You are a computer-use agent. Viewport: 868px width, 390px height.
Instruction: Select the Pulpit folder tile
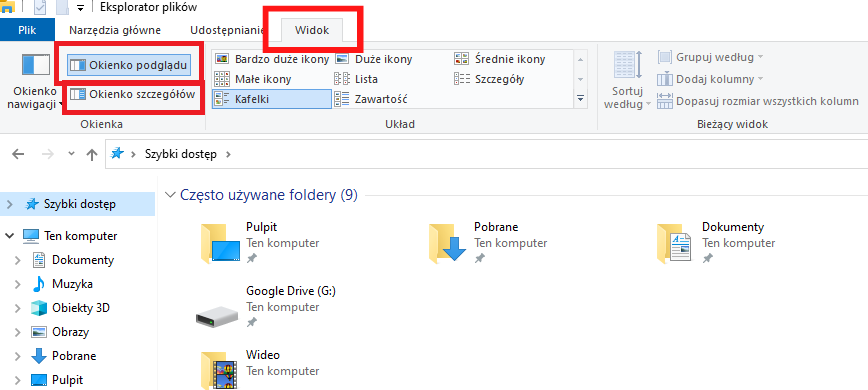click(x=260, y=243)
